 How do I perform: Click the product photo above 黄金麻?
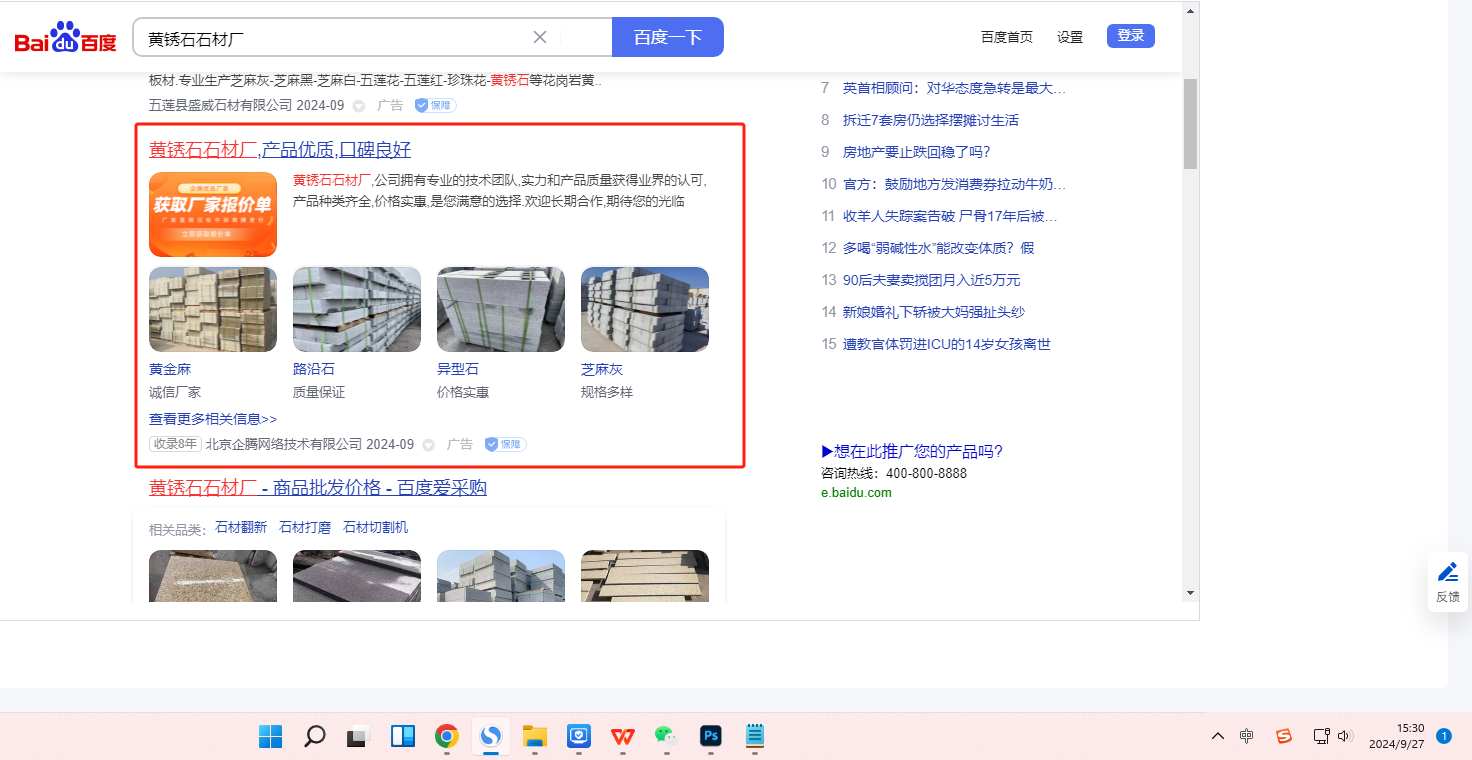point(213,309)
